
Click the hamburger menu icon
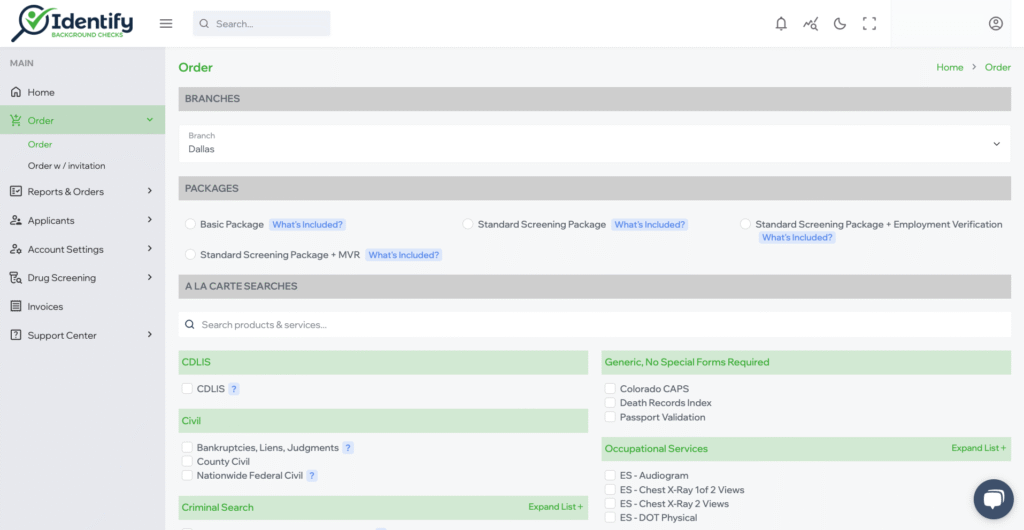pos(166,23)
